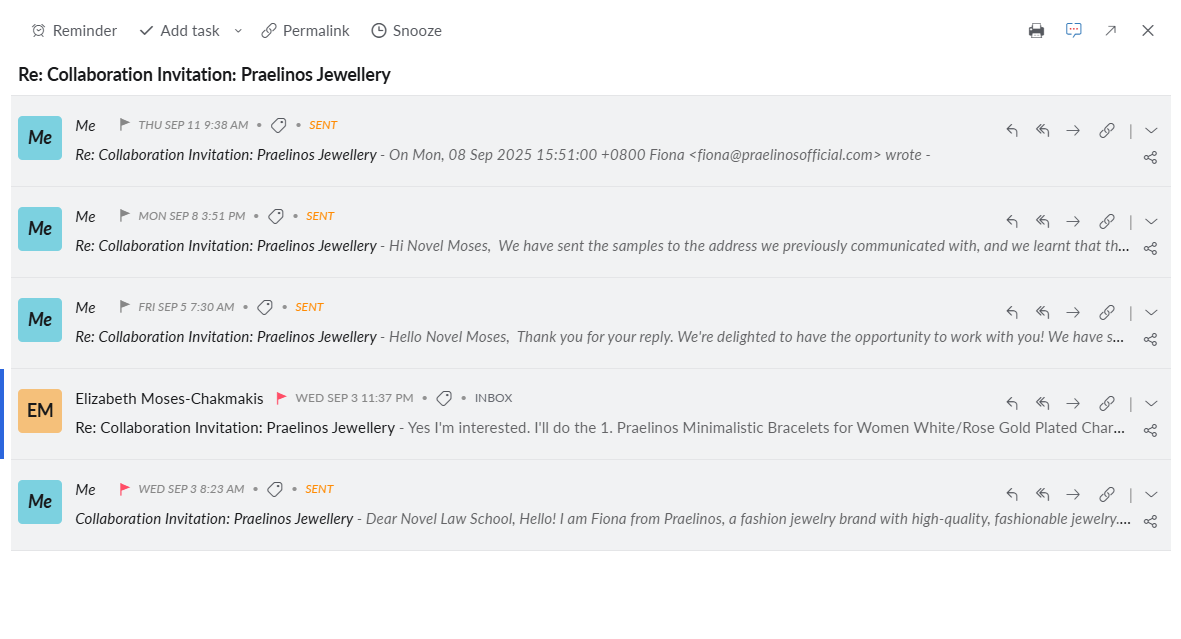This screenshot has height=639, width=1181.
Task: Copy the Permalink of this thread
Action: 305,31
